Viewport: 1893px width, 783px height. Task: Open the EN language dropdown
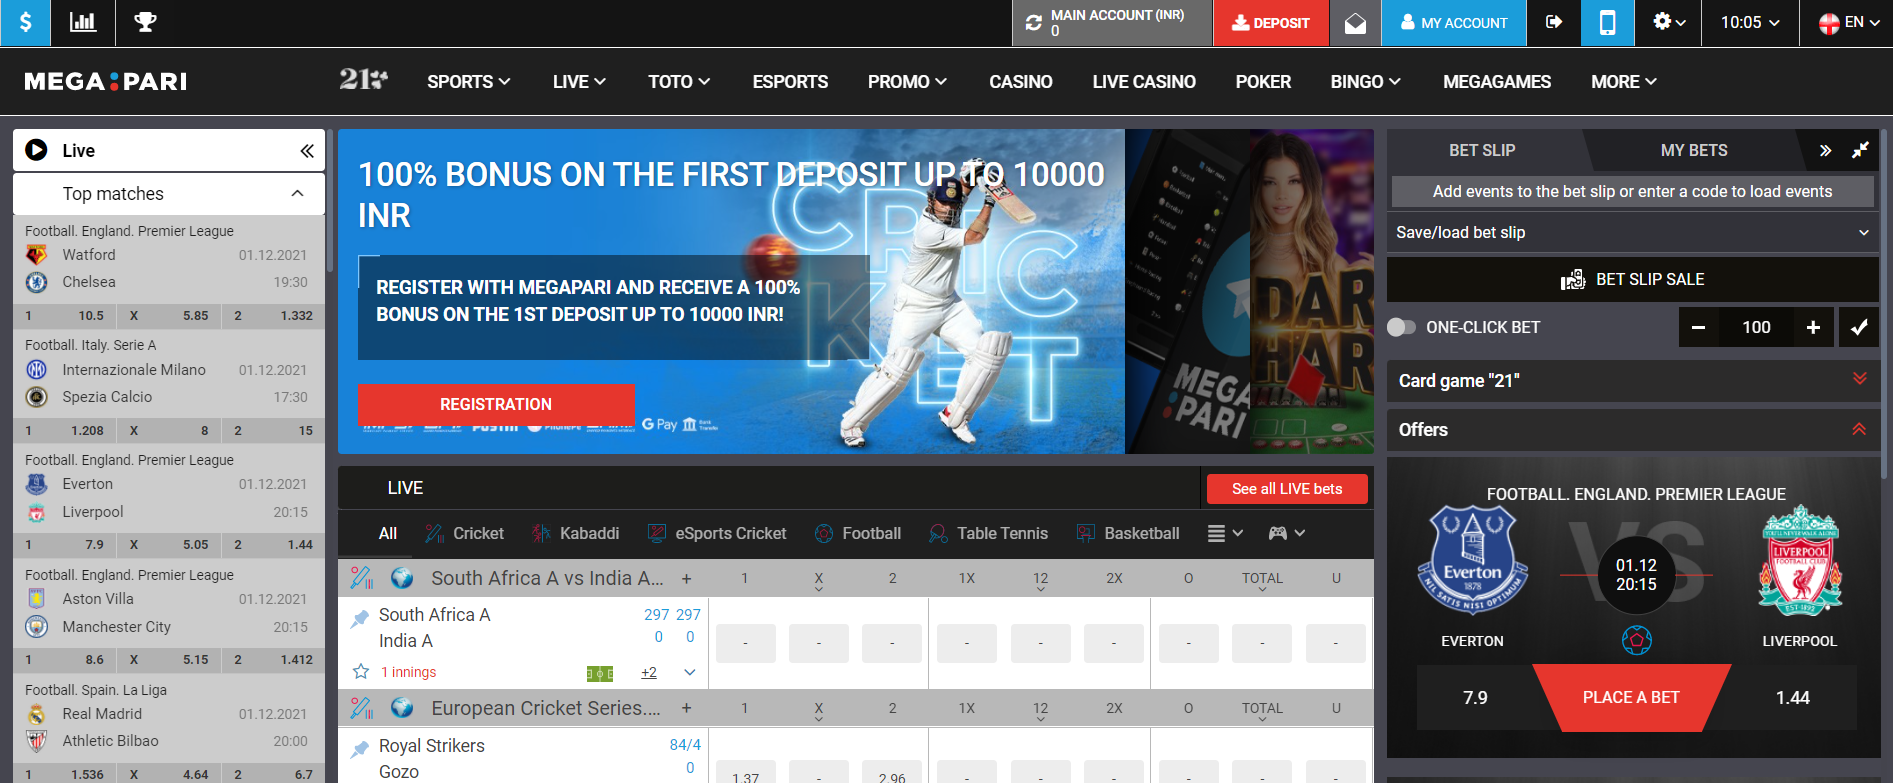pyautogui.click(x=1849, y=22)
